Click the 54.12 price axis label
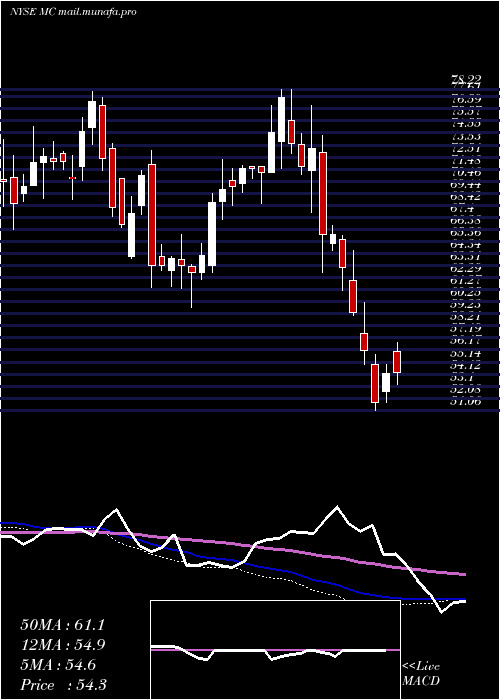This screenshot has width=500, height=700. tap(466, 366)
